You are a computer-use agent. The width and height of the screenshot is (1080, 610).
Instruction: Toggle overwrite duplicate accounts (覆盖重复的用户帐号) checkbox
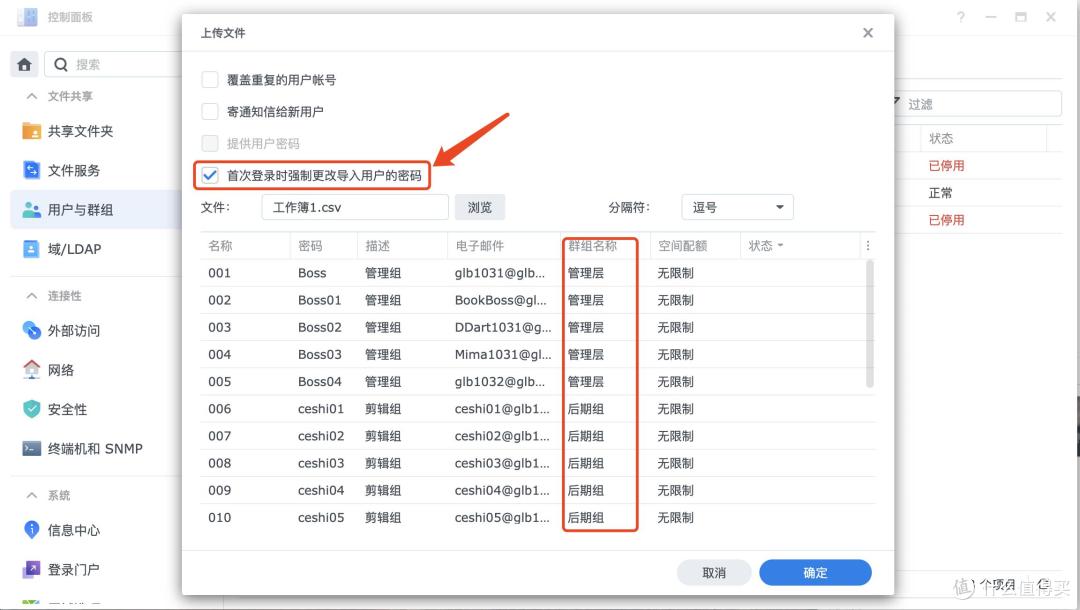point(210,79)
